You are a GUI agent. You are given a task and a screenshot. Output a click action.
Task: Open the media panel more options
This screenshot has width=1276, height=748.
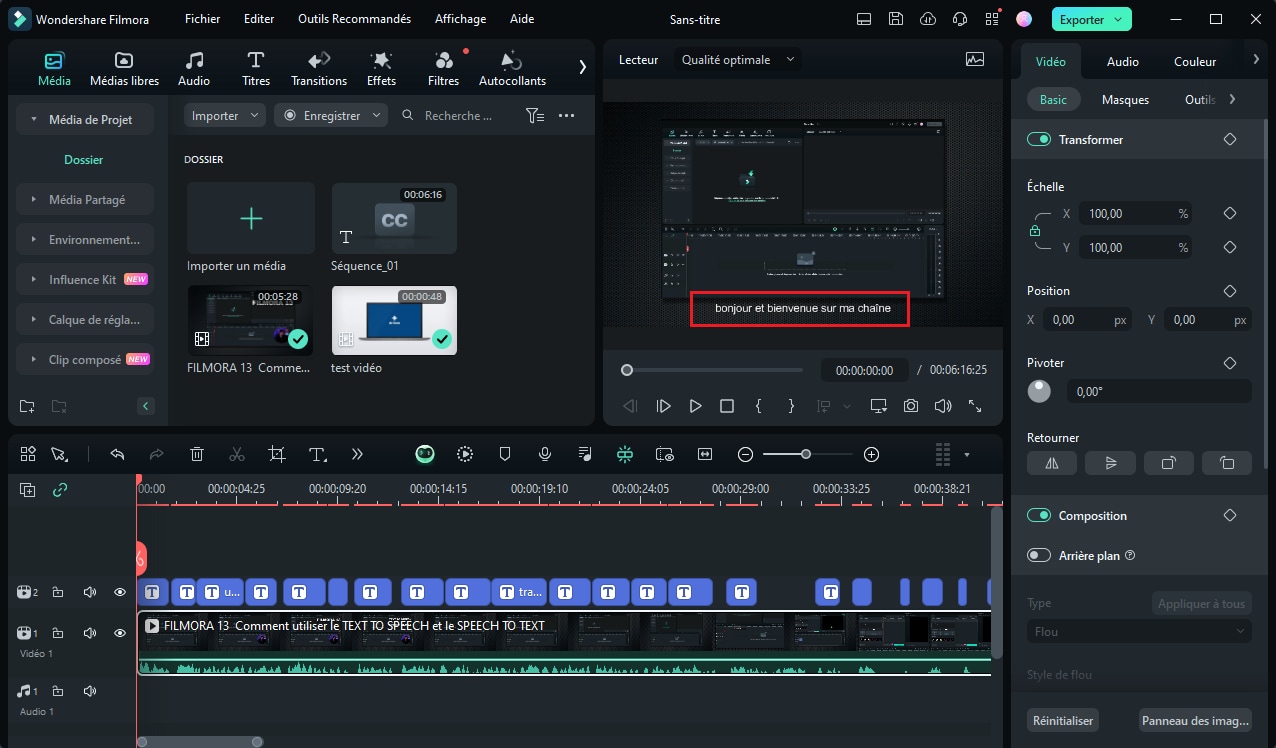(566, 116)
